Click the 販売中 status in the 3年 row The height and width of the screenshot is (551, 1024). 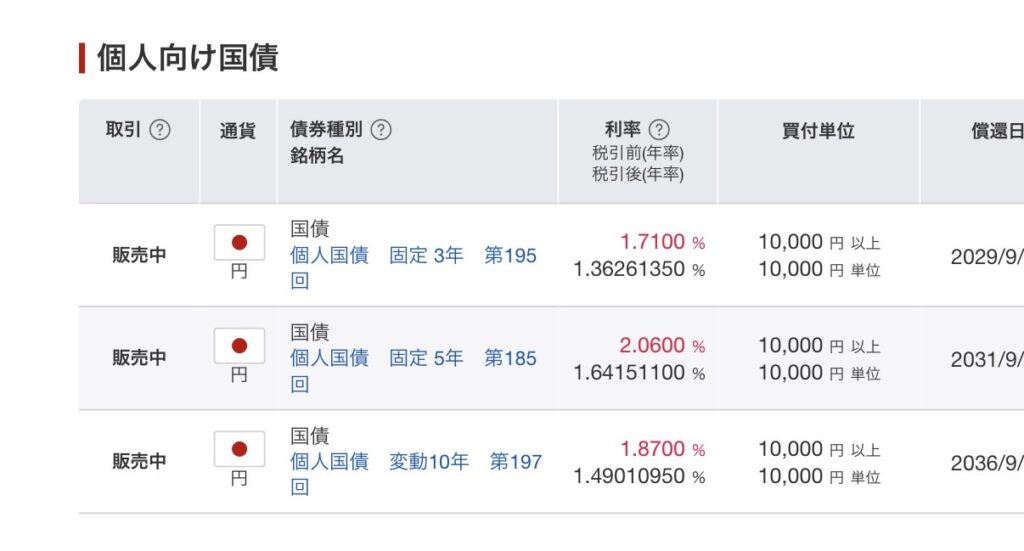tap(139, 255)
